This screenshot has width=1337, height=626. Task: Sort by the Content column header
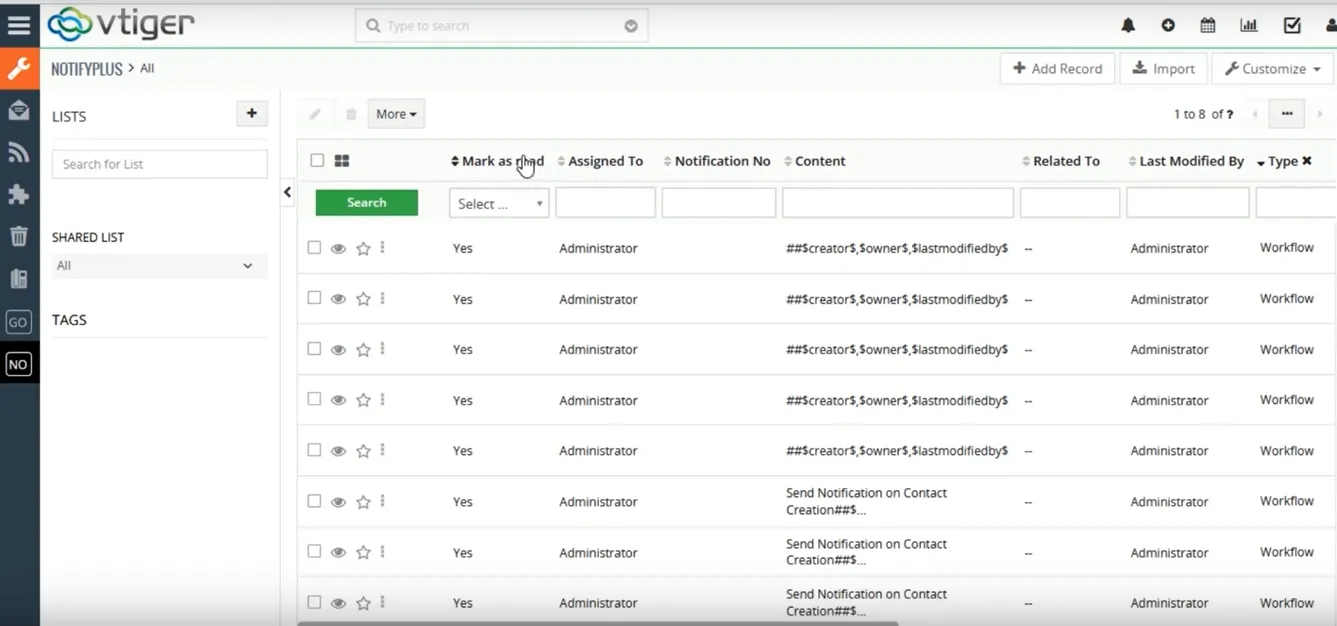[819, 161]
